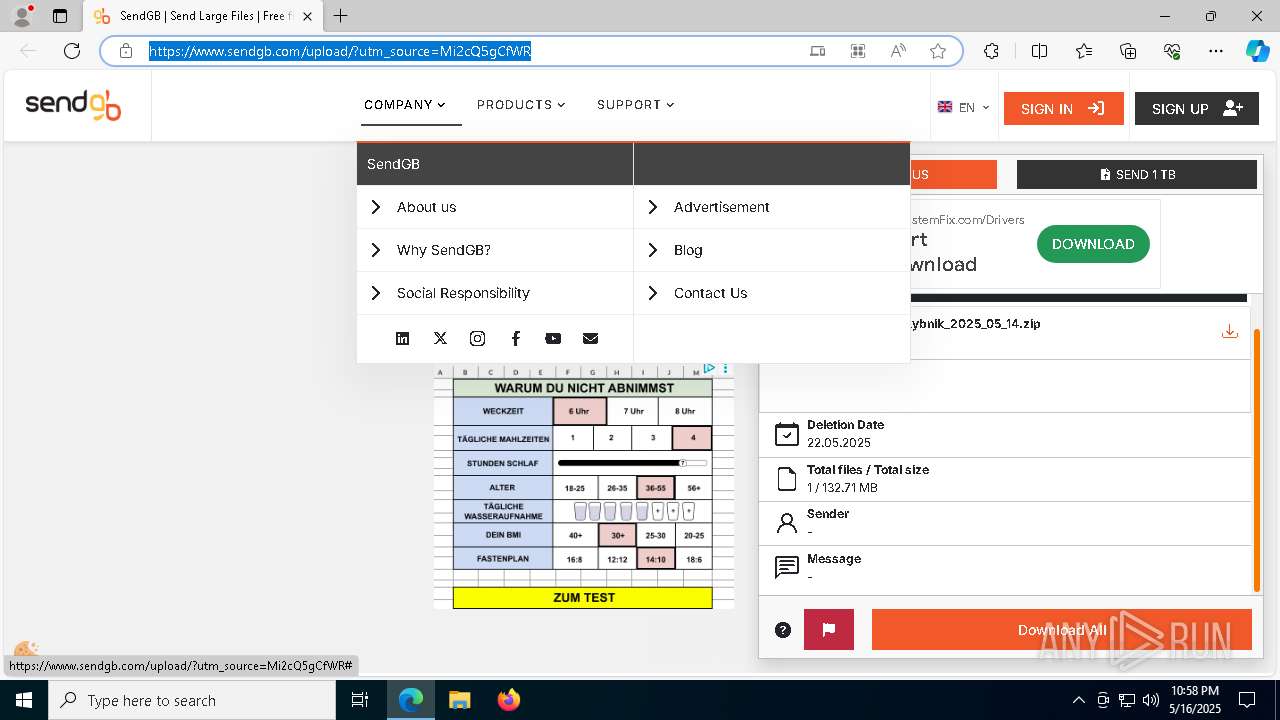This screenshot has width=1280, height=720.
Task: Open Windows Start menu
Action: click(x=24, y=700)
